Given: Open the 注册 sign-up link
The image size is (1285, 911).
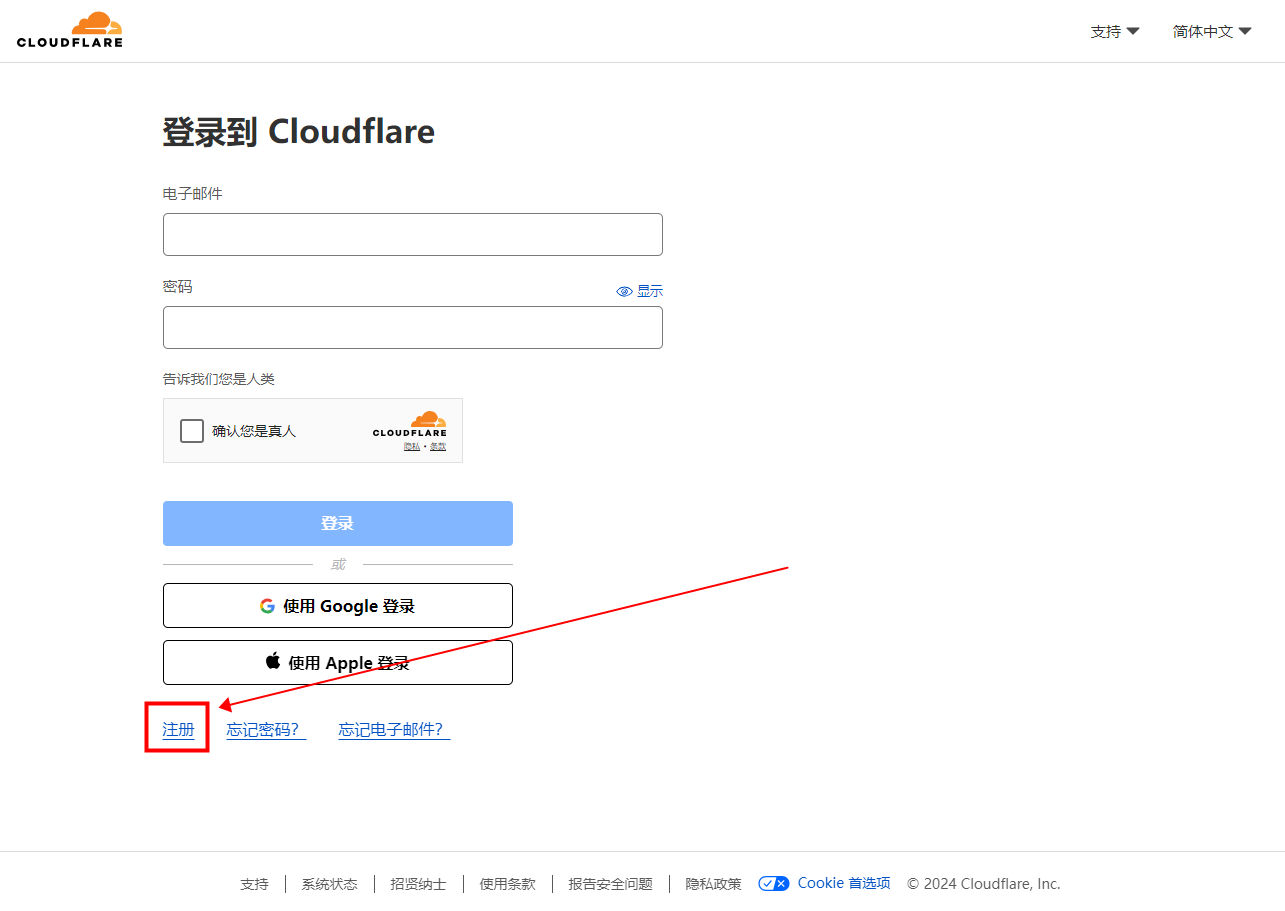Looking at the screenshot, I should click(178, 729).
